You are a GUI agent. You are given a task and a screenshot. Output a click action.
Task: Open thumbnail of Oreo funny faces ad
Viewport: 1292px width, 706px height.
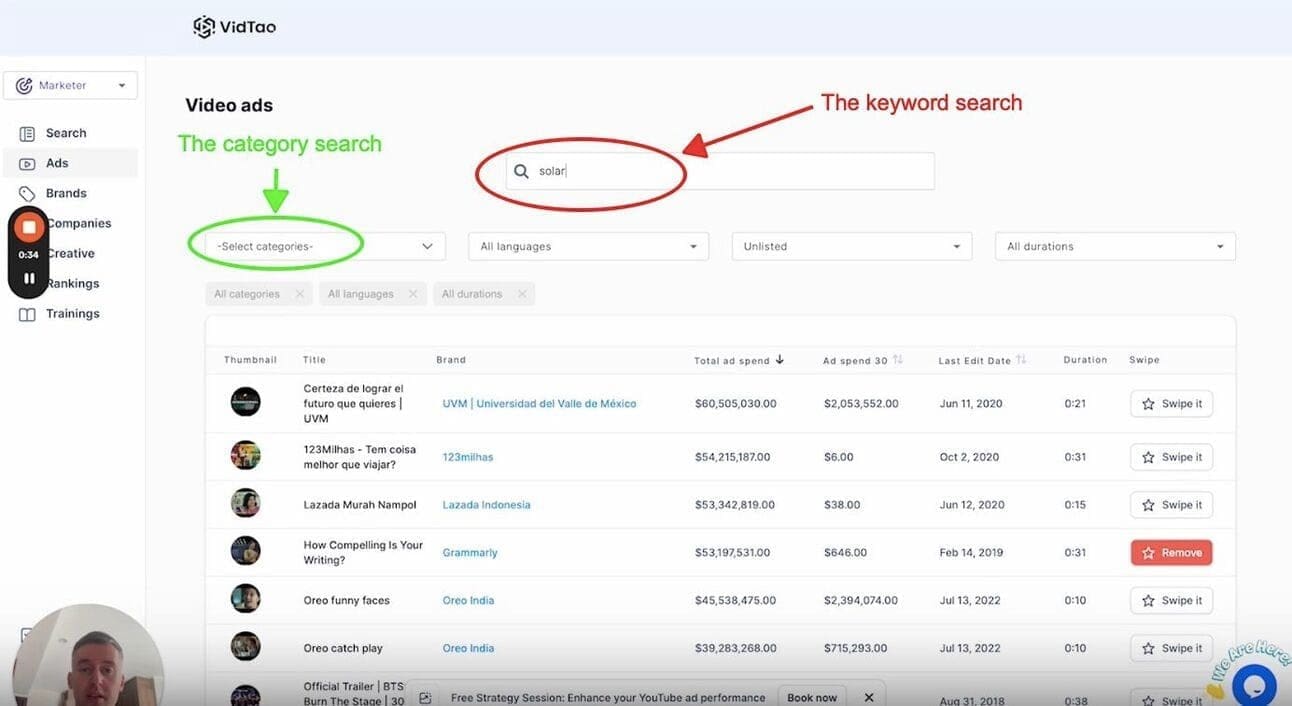click(245, 598)
